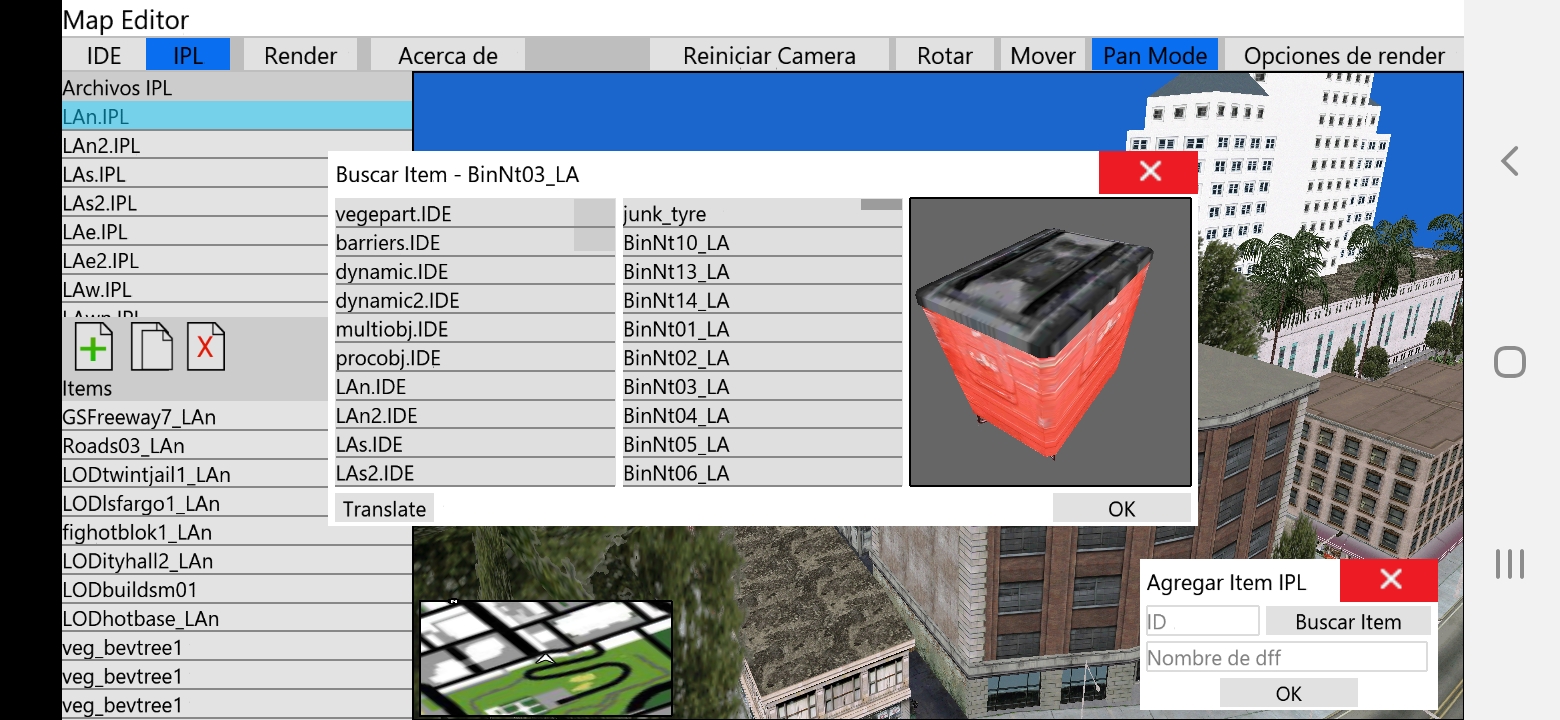
Task: Tap the Android home button
Action: click(x=1510, y=362)
